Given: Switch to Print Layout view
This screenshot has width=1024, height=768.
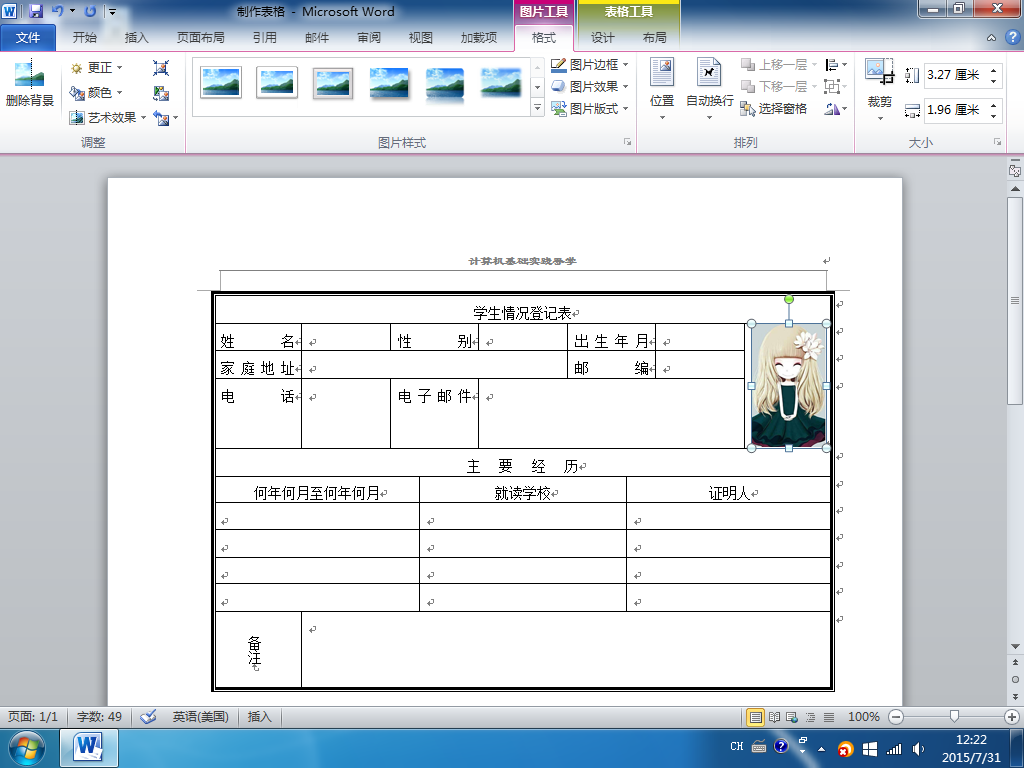Looking at the screenshot, I should click(755, 717).
